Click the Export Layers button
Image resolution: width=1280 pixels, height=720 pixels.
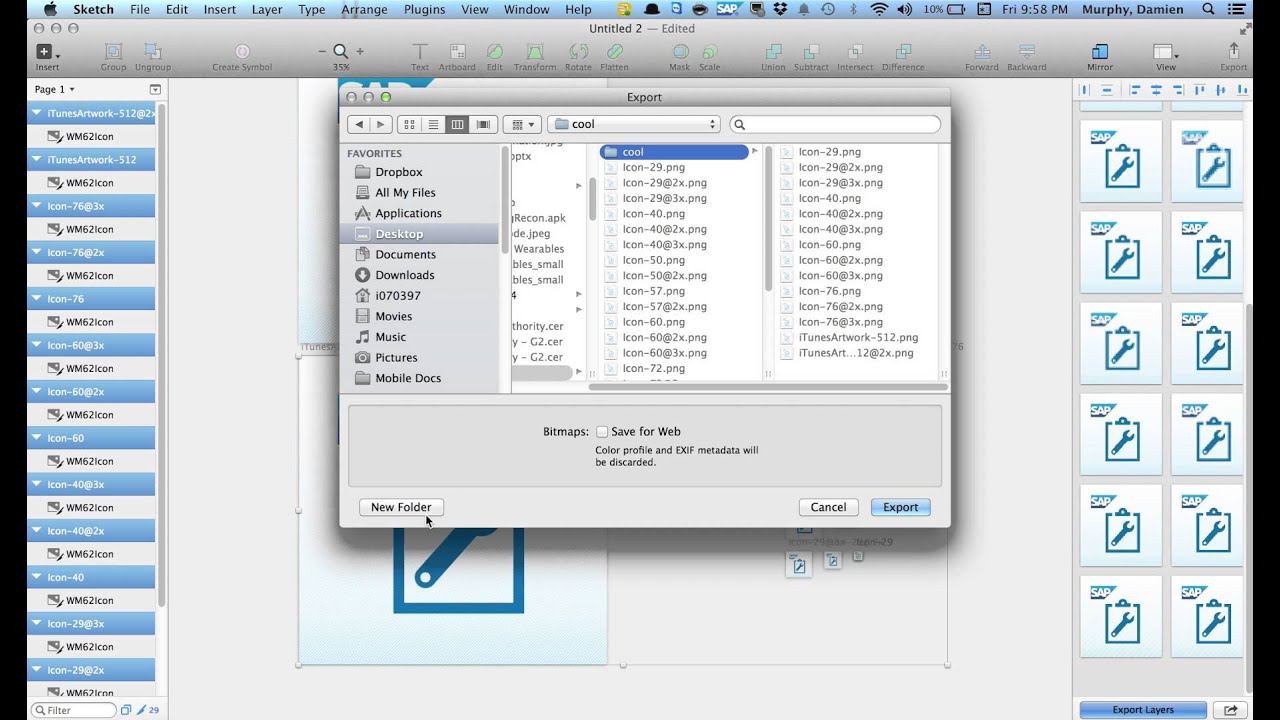[x=1143, y=710]
